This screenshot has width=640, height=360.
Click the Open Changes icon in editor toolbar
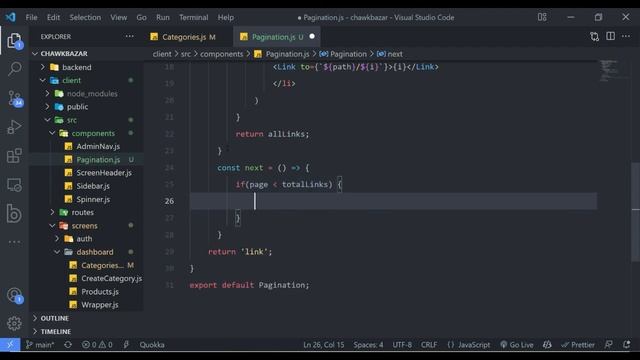[594, 37]
